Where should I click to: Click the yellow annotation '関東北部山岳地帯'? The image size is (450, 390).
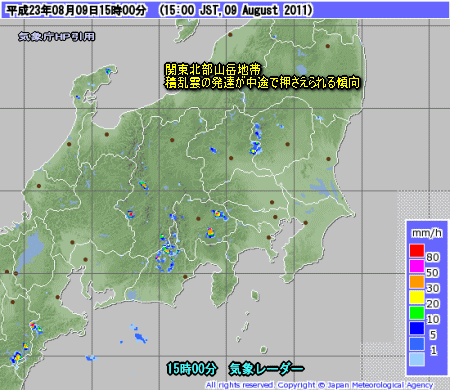(213, 70)
